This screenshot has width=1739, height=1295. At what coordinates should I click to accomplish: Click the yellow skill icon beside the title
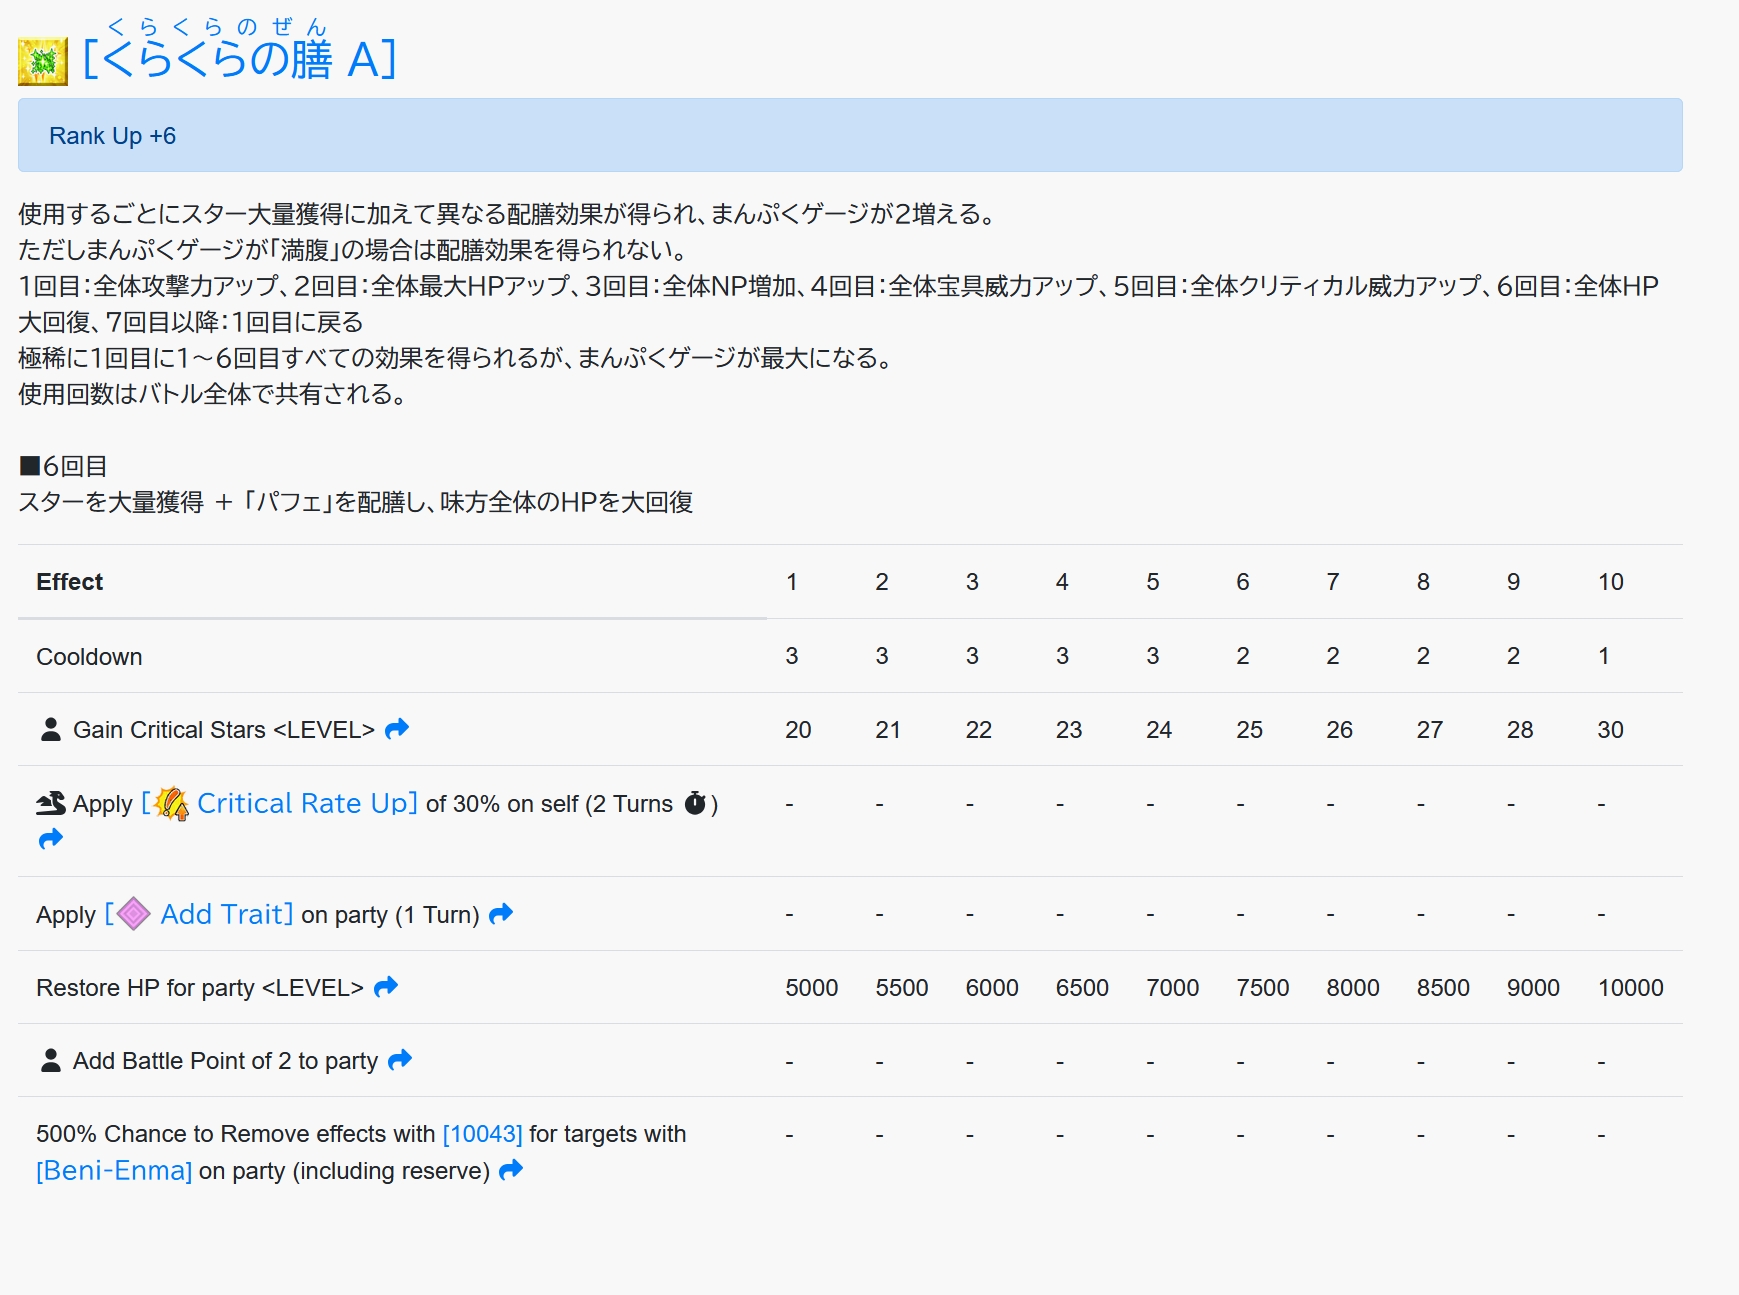[x=43, y=62]
